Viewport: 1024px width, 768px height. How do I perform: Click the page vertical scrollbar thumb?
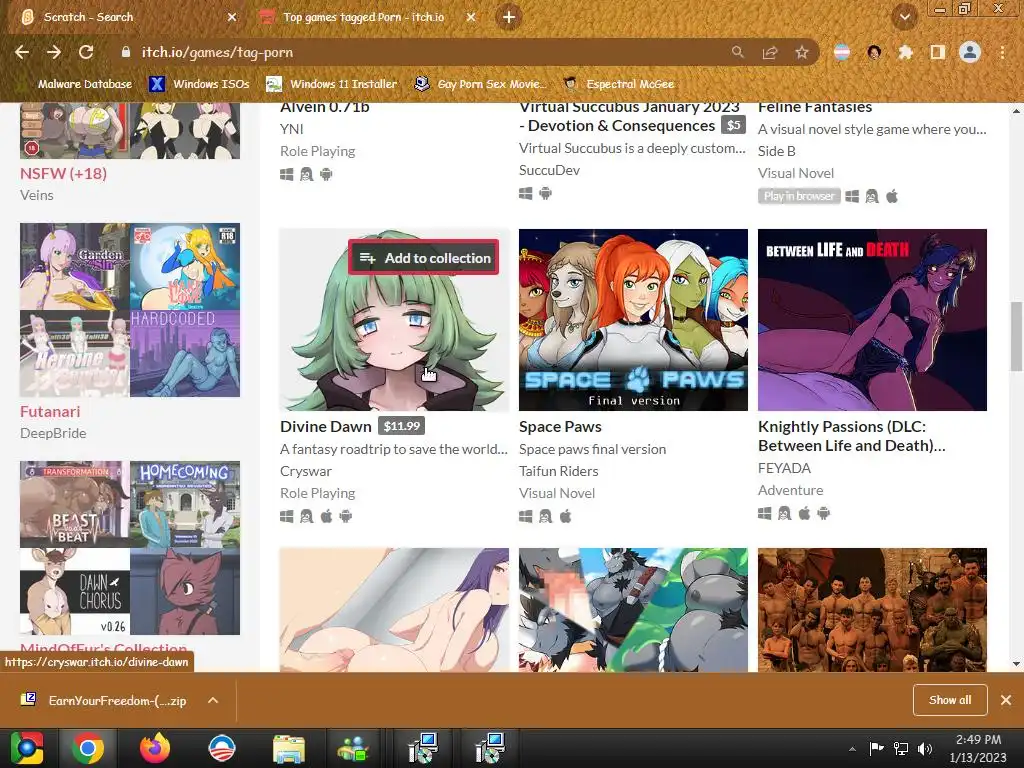pos(1016,336)
